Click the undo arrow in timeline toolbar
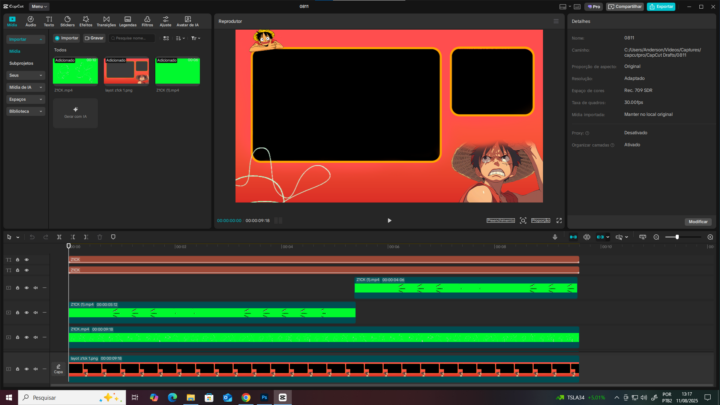The image size is (720, 405). pos(32,237)
